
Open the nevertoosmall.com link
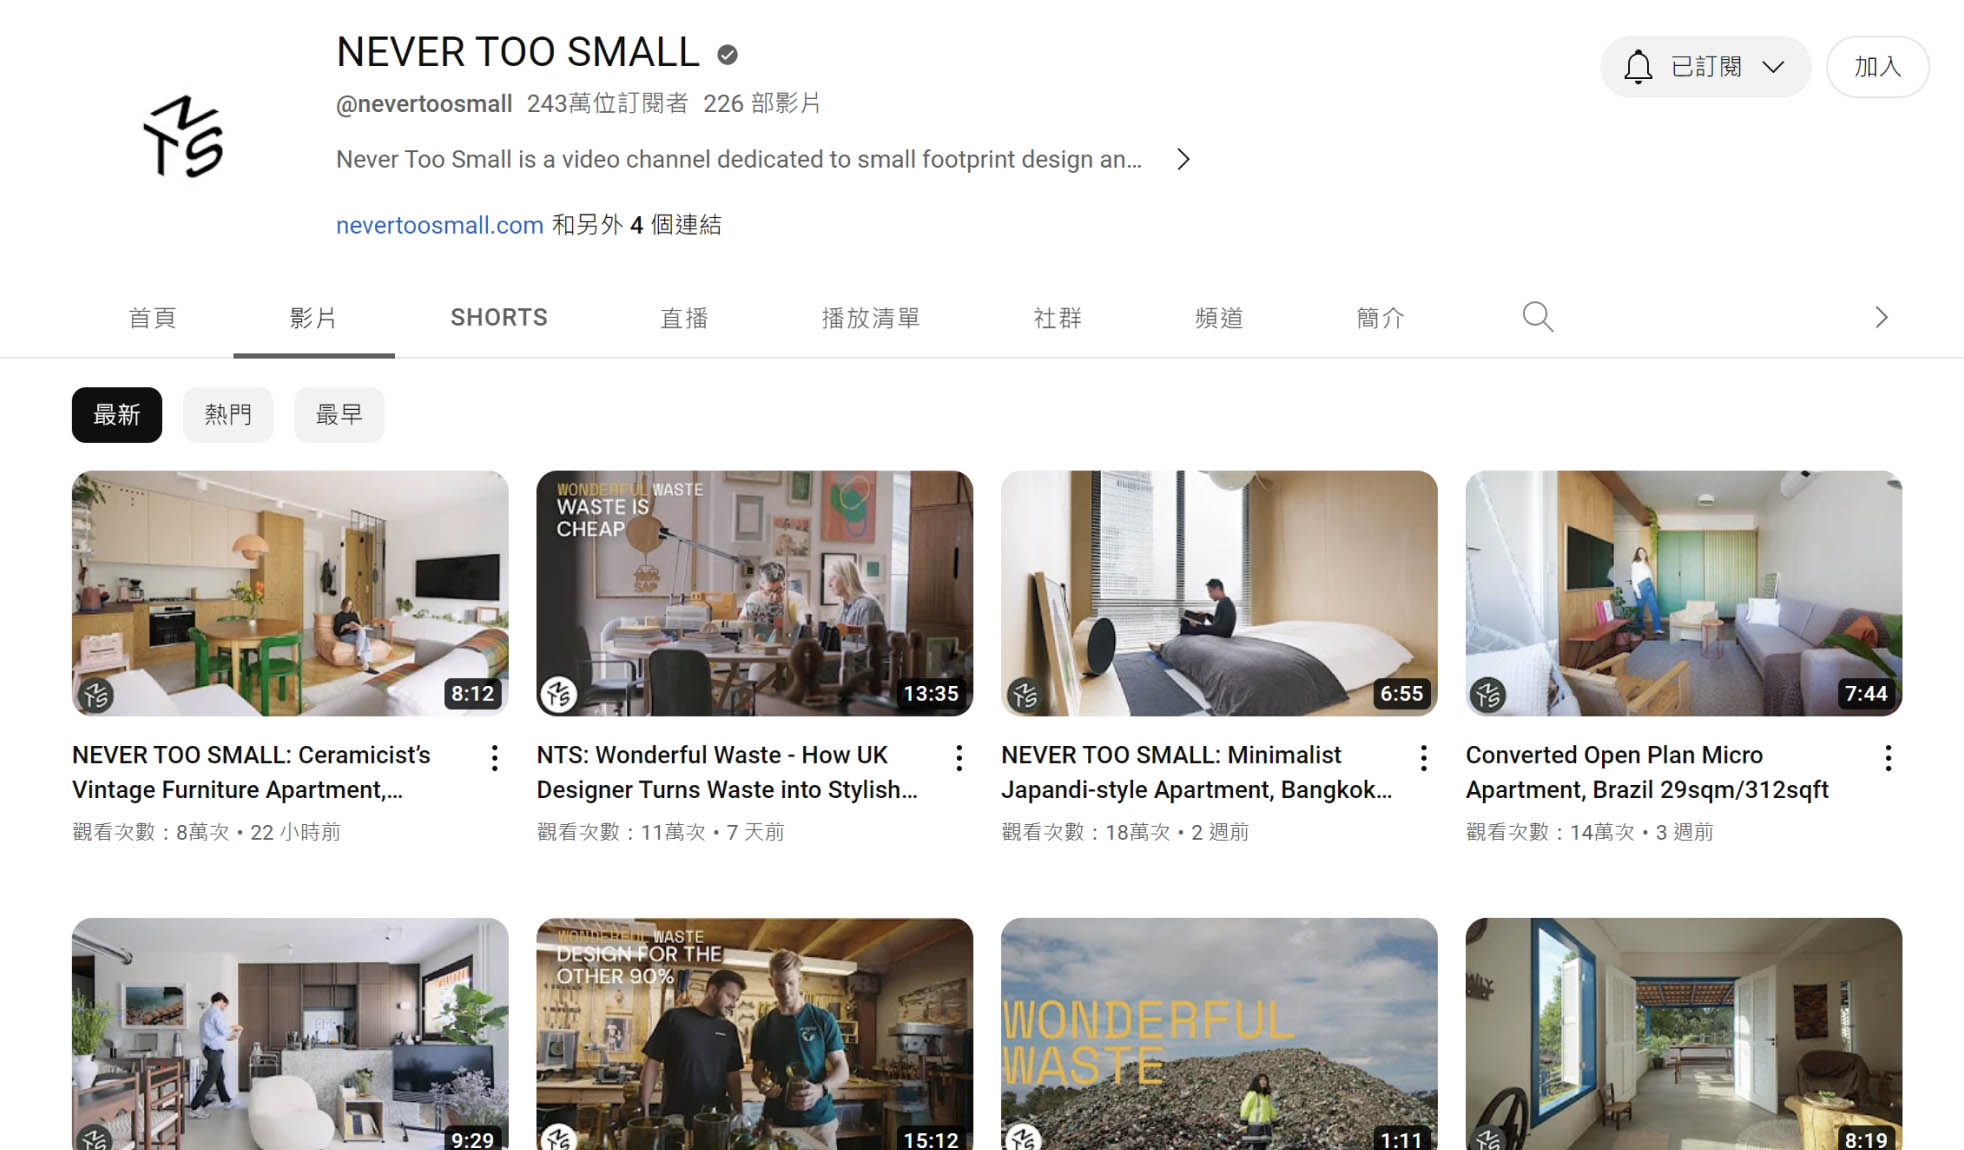pos(439,225)
